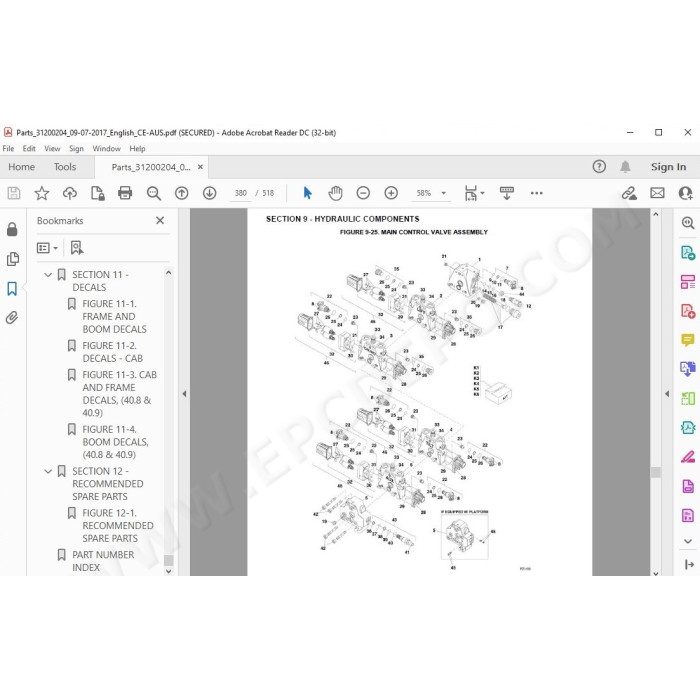Open more tools ellipsis

537,193
